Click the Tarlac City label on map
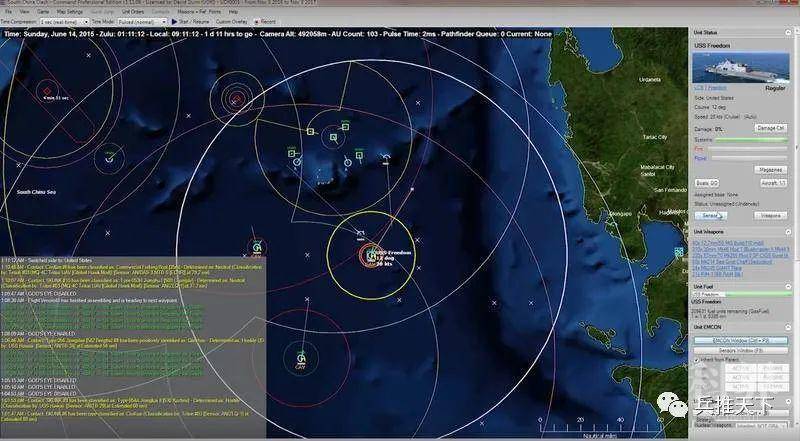This screenshot has height=441, width=800. tap(655, 137)
